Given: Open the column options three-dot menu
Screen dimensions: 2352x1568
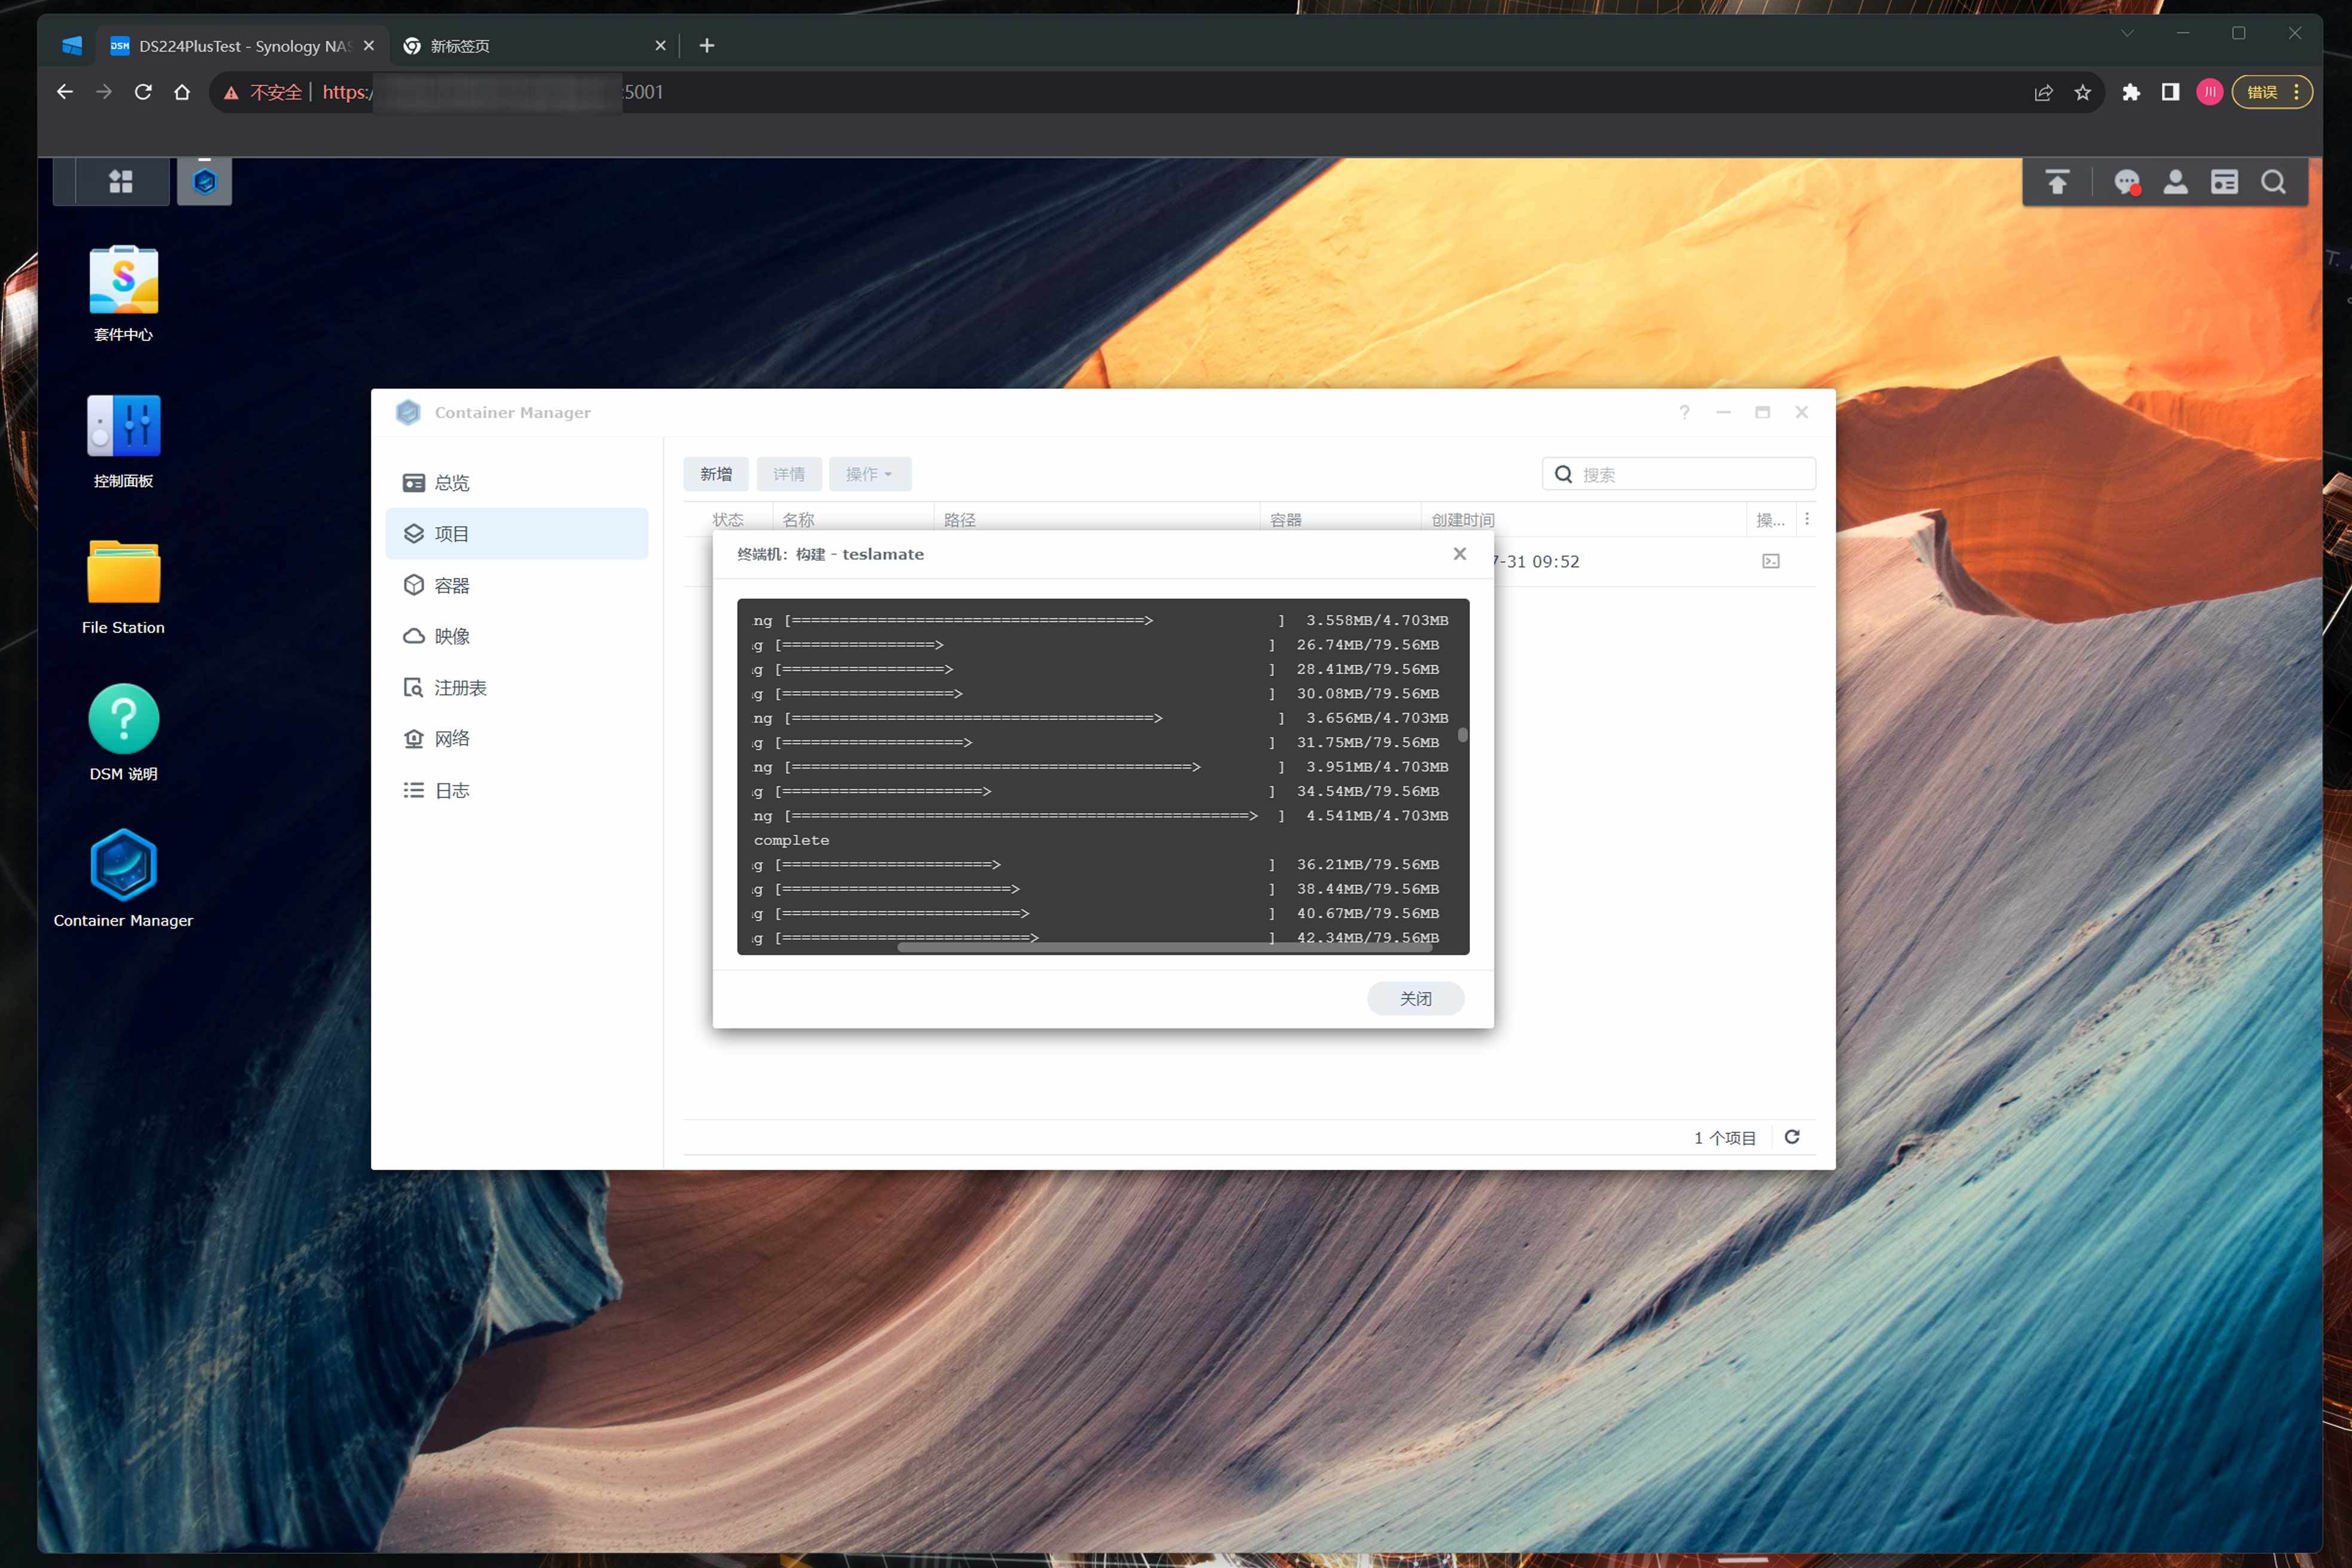Looking at the screenshot, I should click(1806, 519).
